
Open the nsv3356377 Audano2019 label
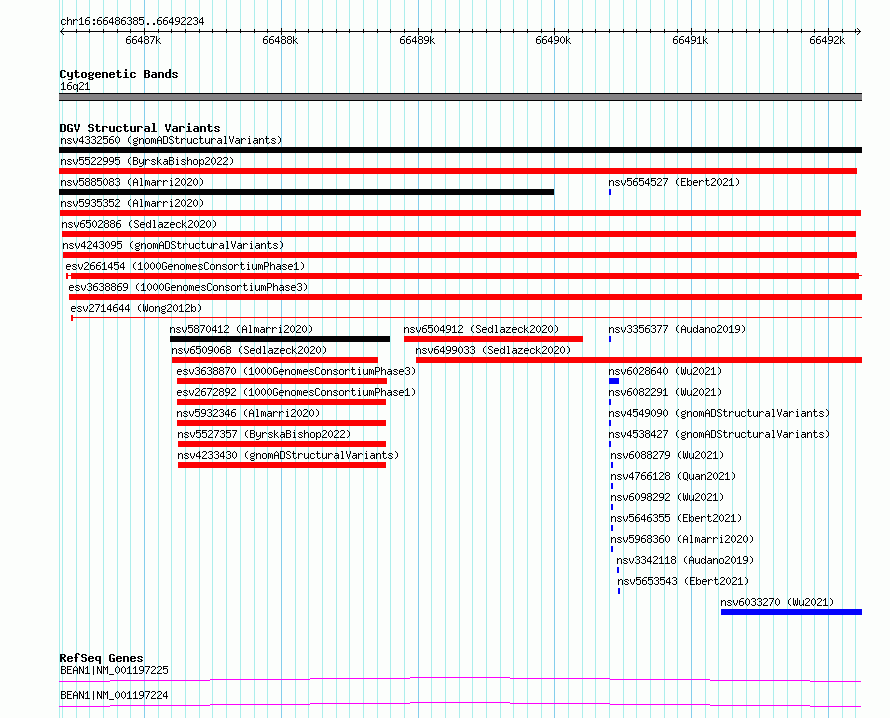coord(677,329)
